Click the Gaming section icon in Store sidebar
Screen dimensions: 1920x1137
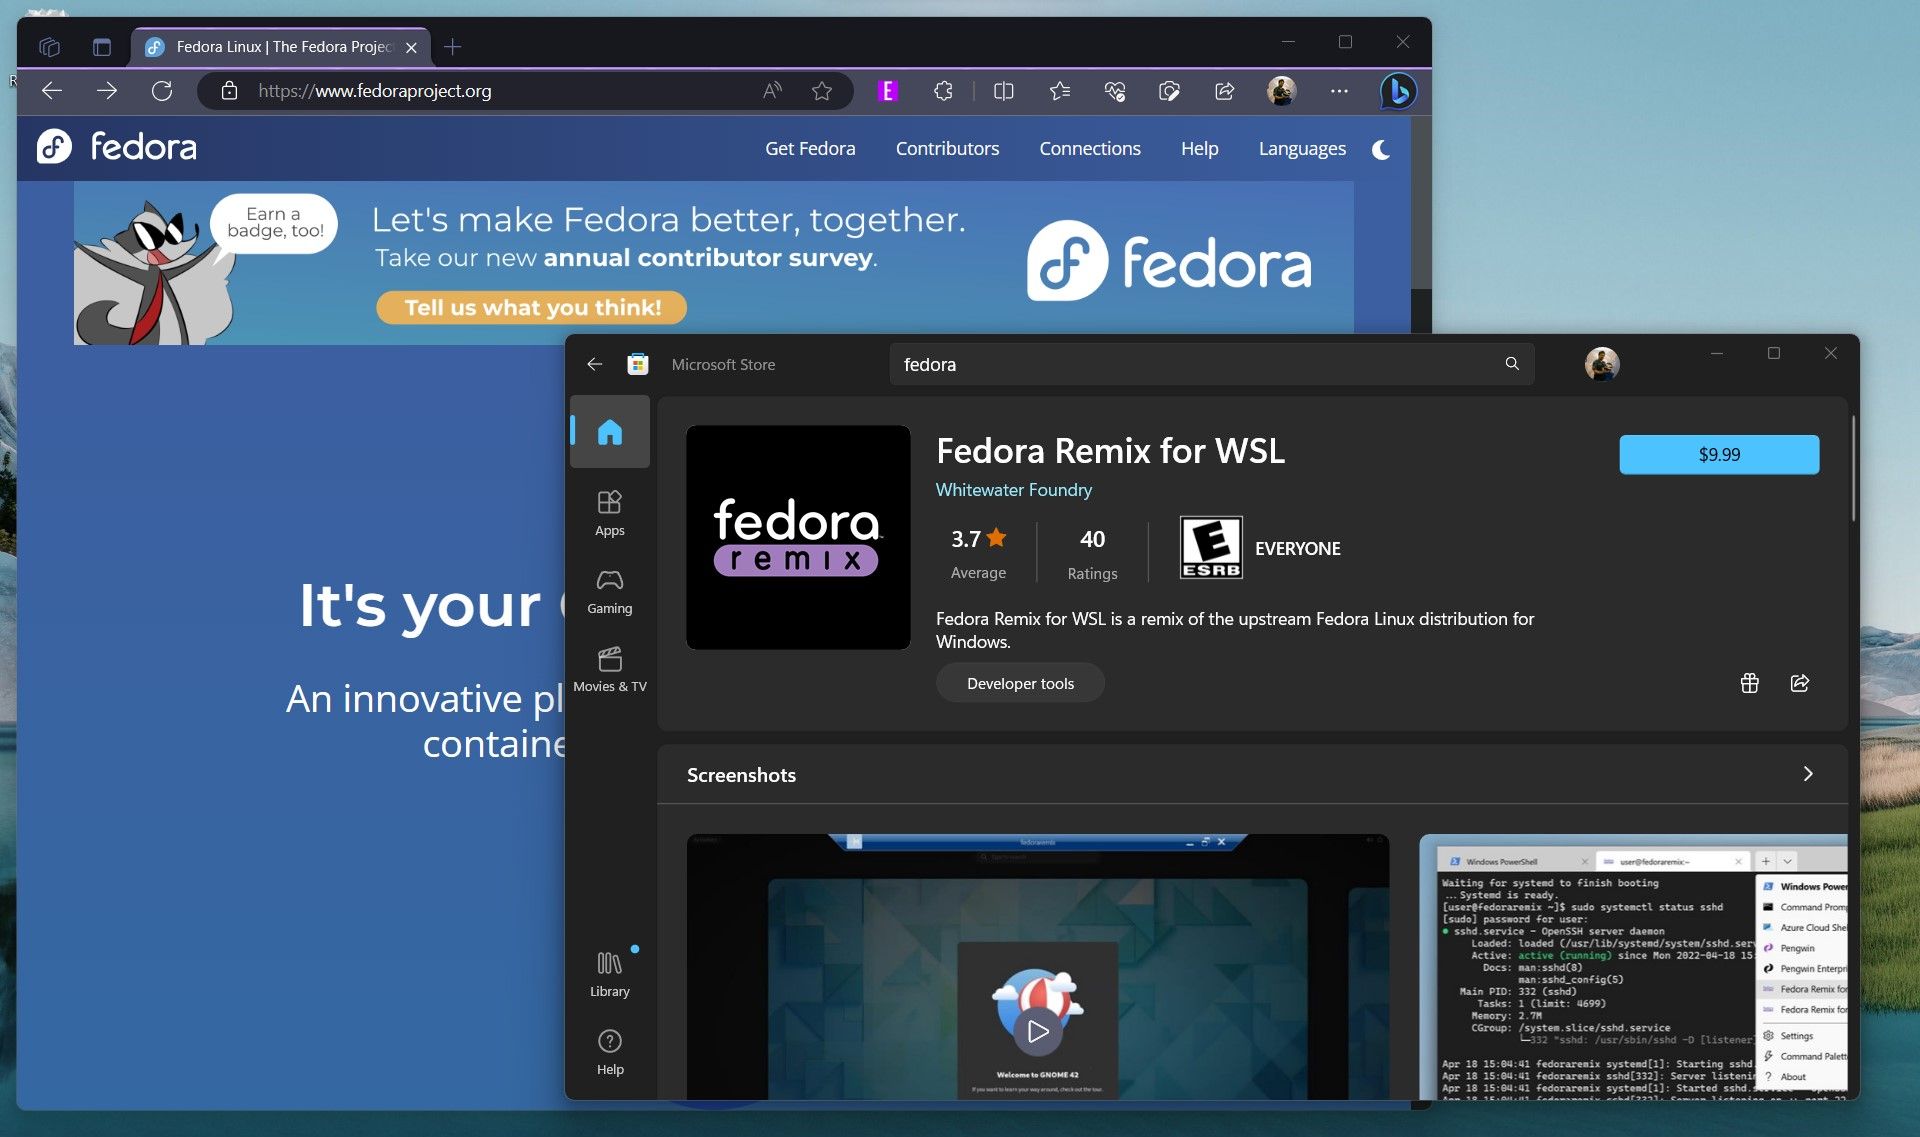point(609,587)
